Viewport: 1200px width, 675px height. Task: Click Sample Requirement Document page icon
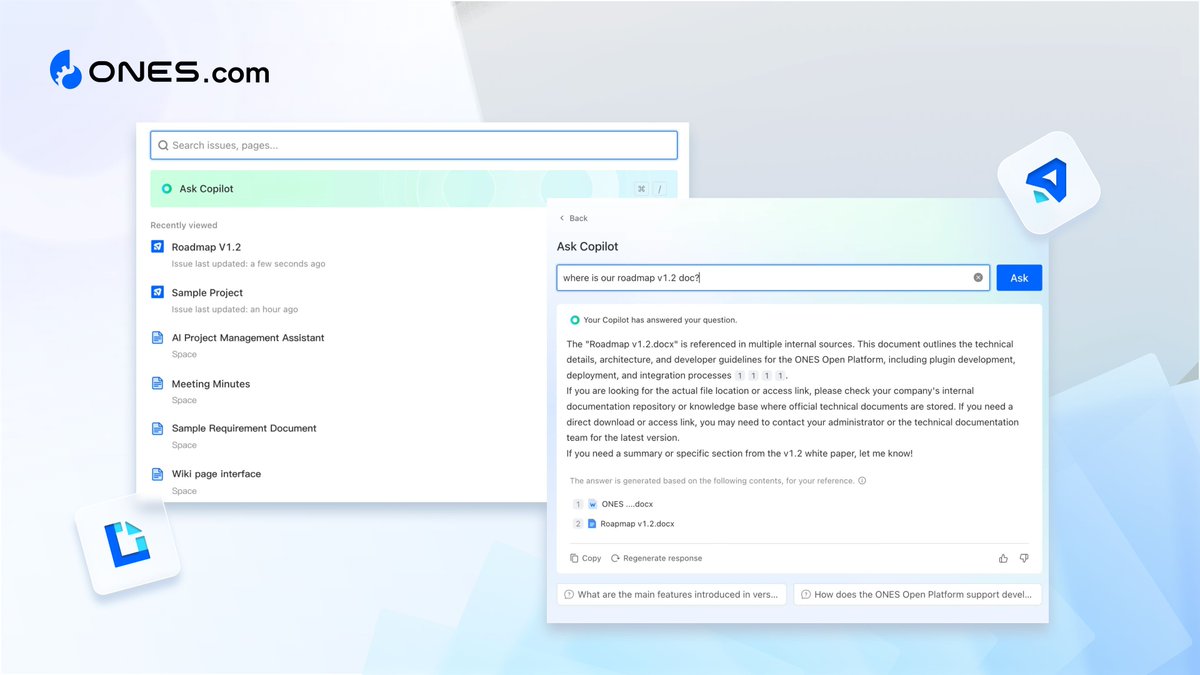(x=157, y=428)
